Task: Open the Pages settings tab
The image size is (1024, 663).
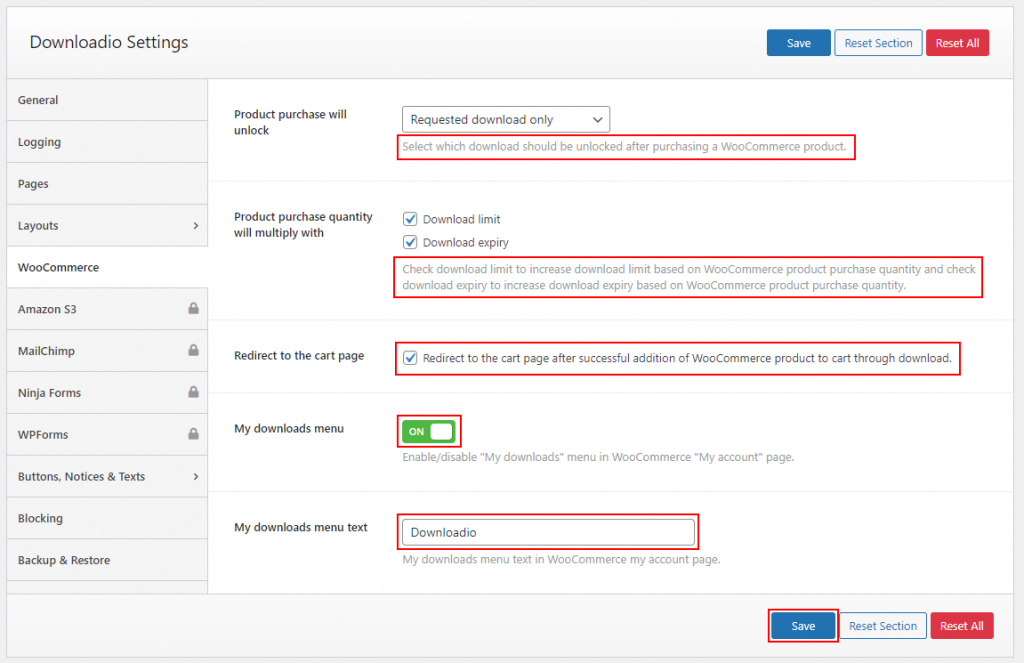Action: click(x=107, y=184)
